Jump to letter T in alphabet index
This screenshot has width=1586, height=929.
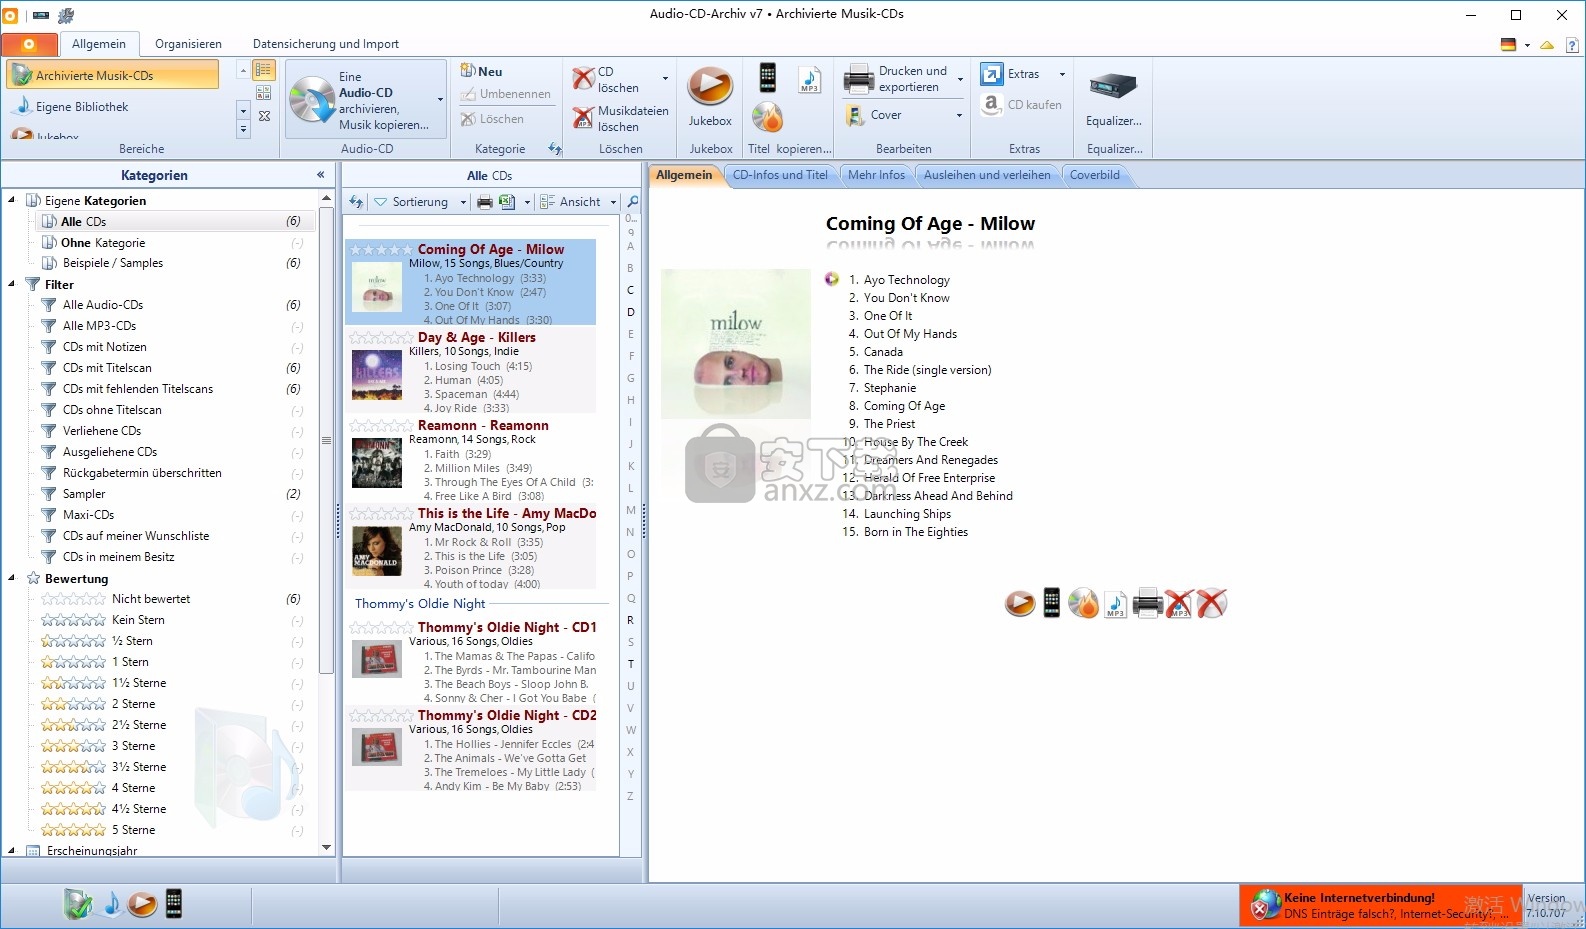point(630,664)
